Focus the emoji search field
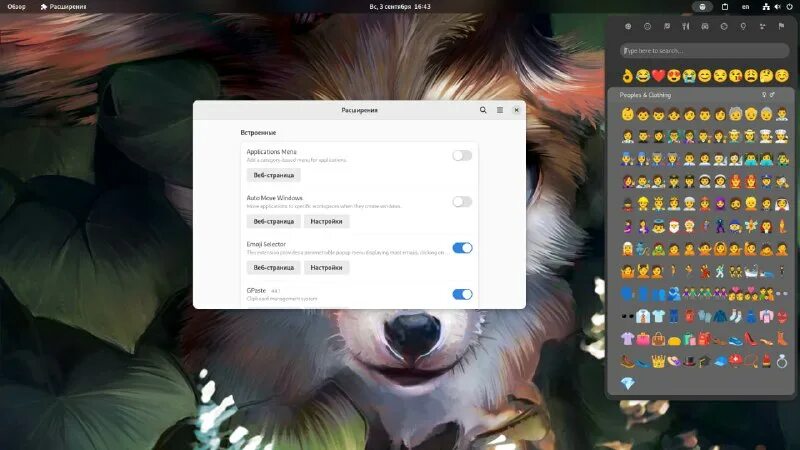Viewport: 800px width, 450px height. pyautogui.click(x=705, y=51)
